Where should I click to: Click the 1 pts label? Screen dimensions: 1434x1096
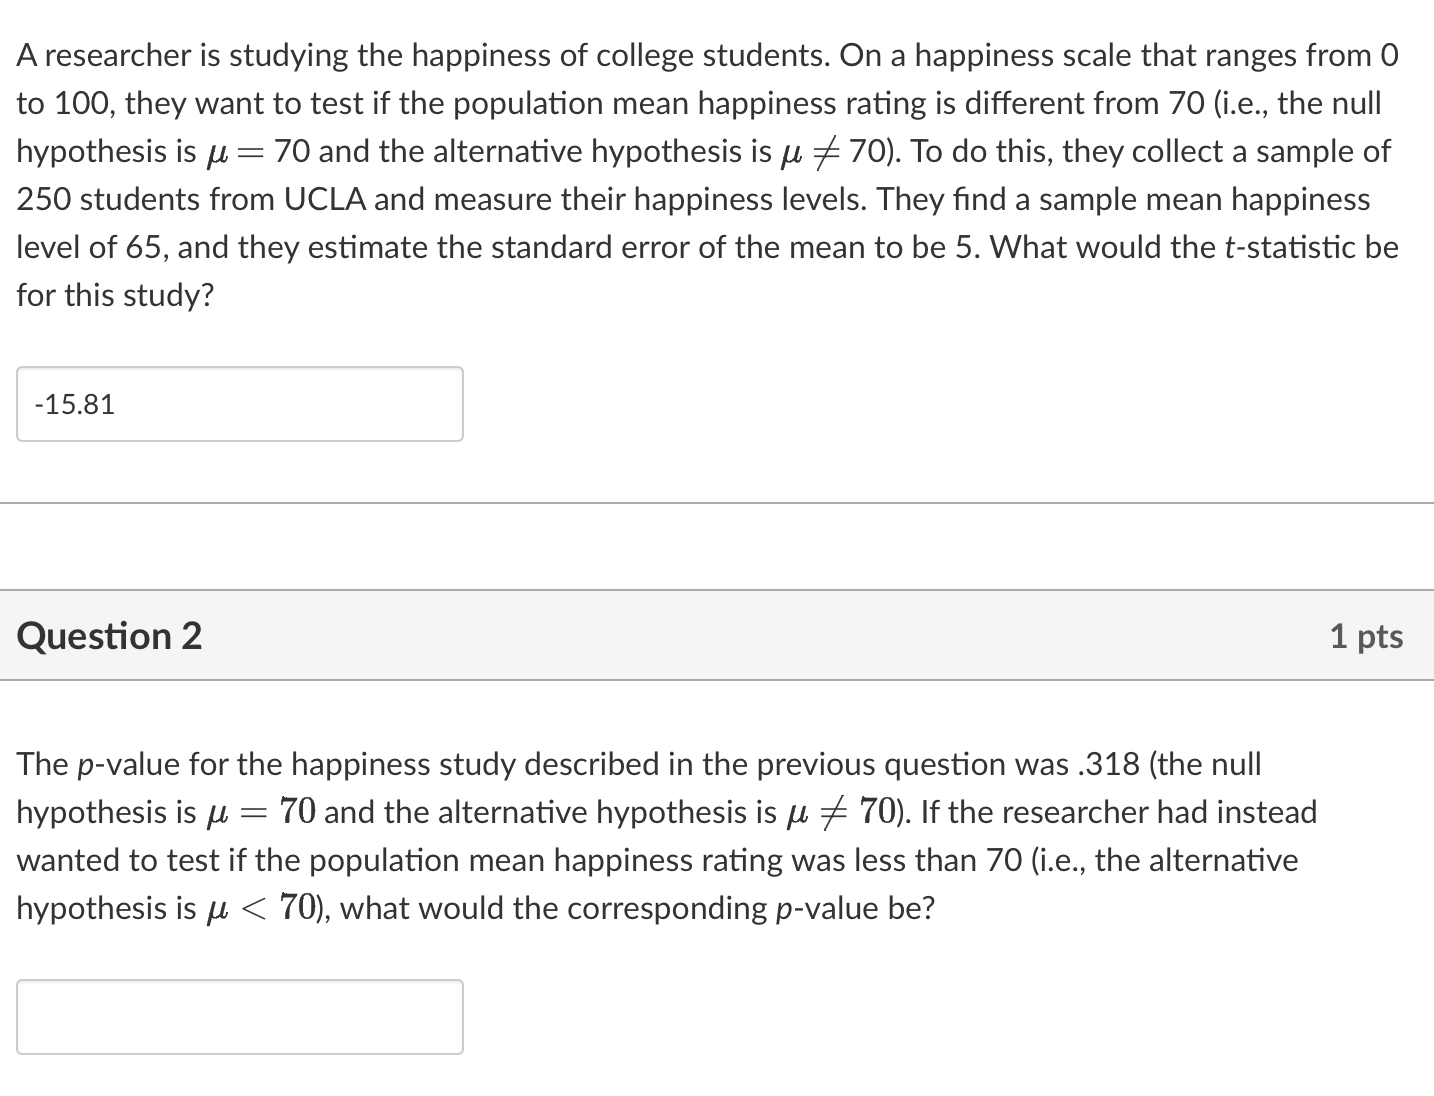pyautogui.click(x=1367, y=635)
